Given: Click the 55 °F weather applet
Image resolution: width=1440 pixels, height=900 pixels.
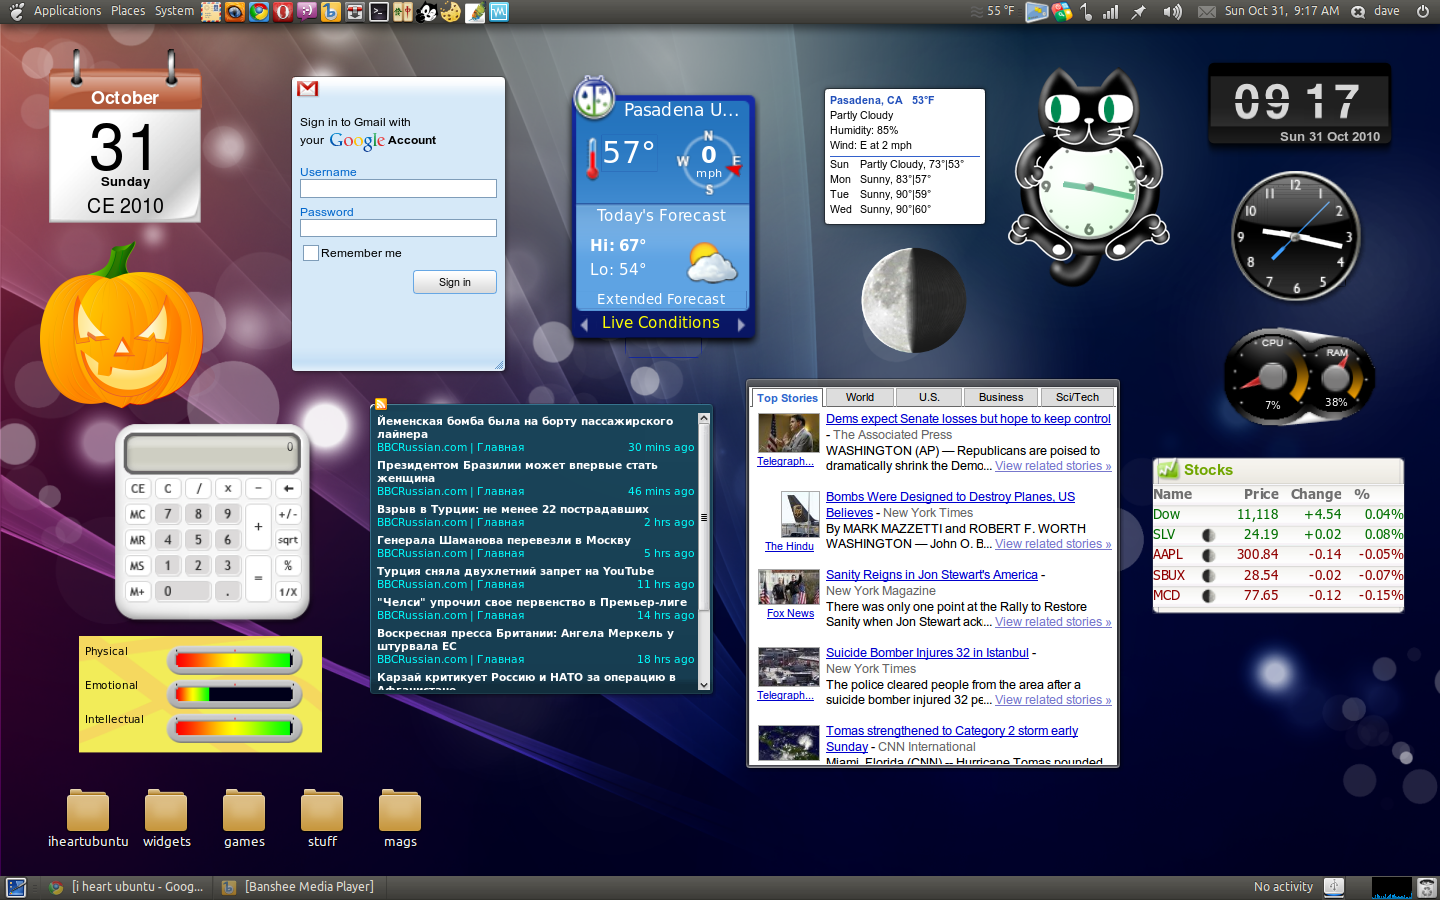Looking at the screenshot, I should (992, 11).
